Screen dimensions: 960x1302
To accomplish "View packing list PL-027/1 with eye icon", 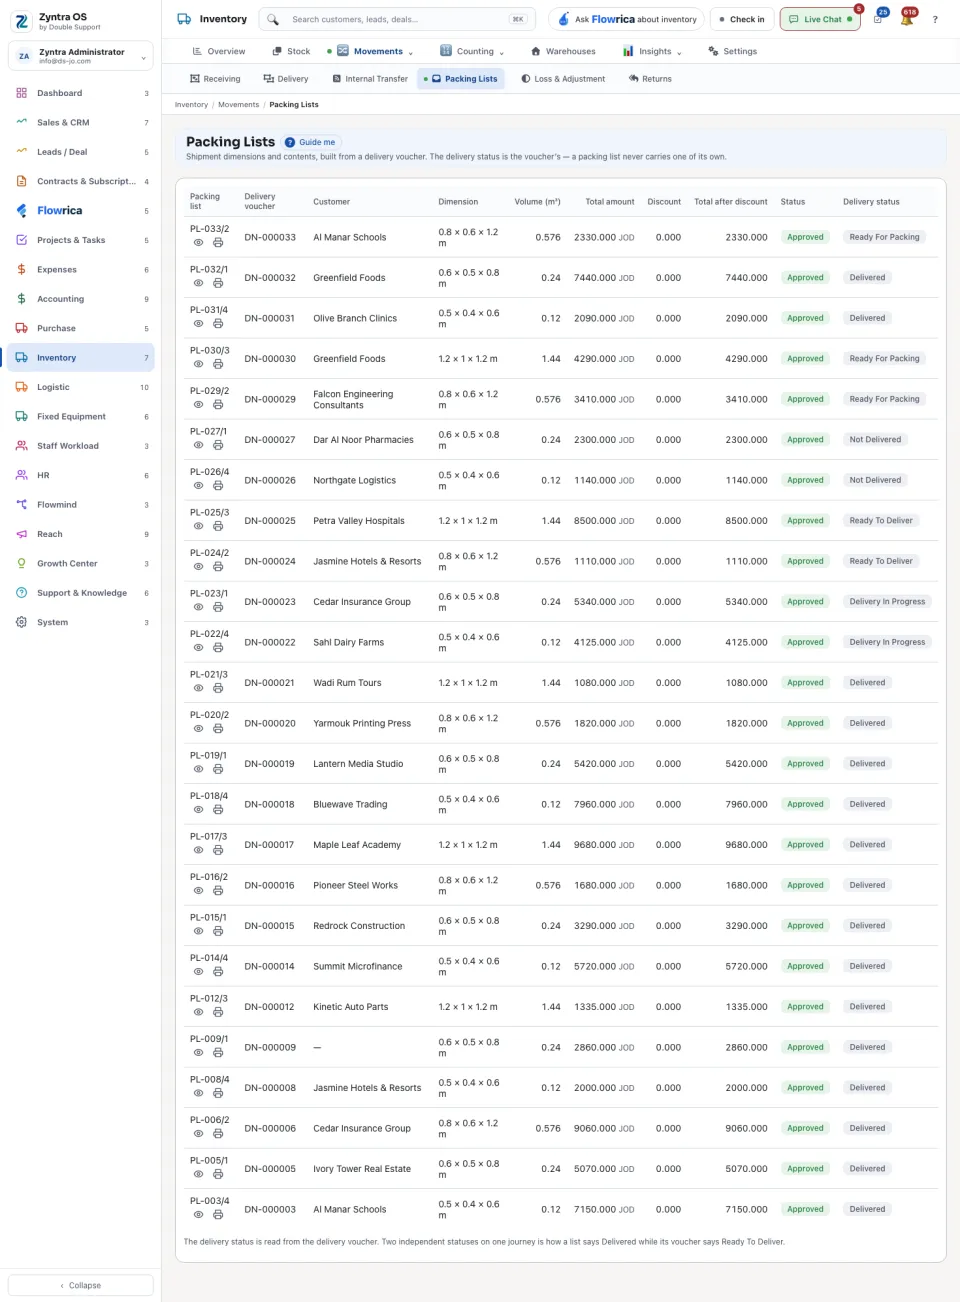I will pos(198,445).
